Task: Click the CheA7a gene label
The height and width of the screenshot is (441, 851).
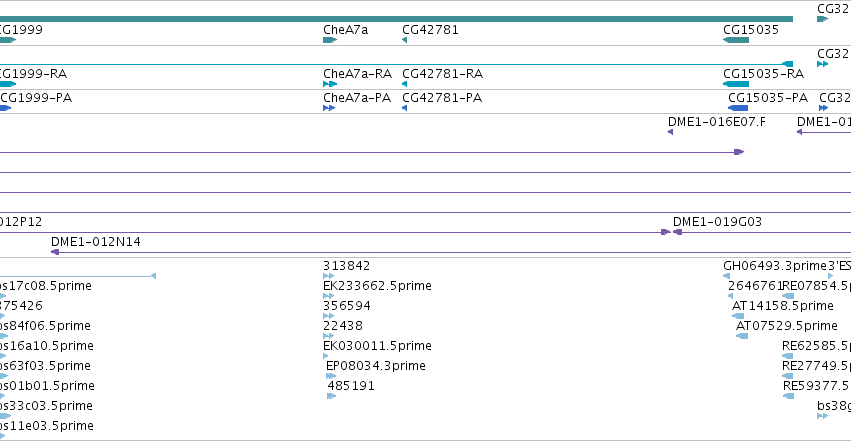Action: coord(345,30)
